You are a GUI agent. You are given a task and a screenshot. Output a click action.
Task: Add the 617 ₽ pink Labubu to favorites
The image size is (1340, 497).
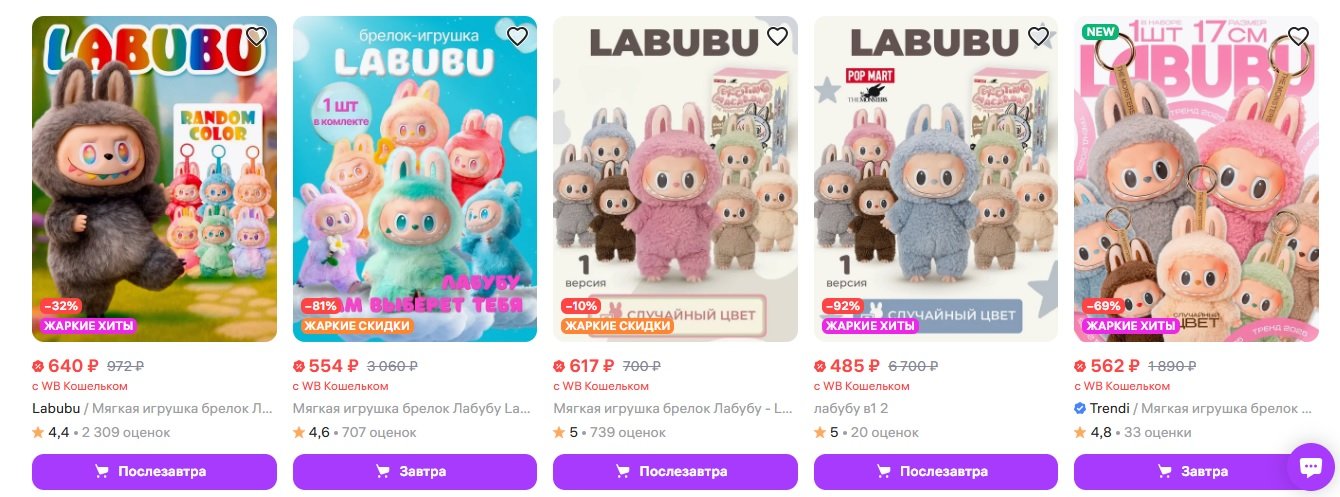coord(777,37)
